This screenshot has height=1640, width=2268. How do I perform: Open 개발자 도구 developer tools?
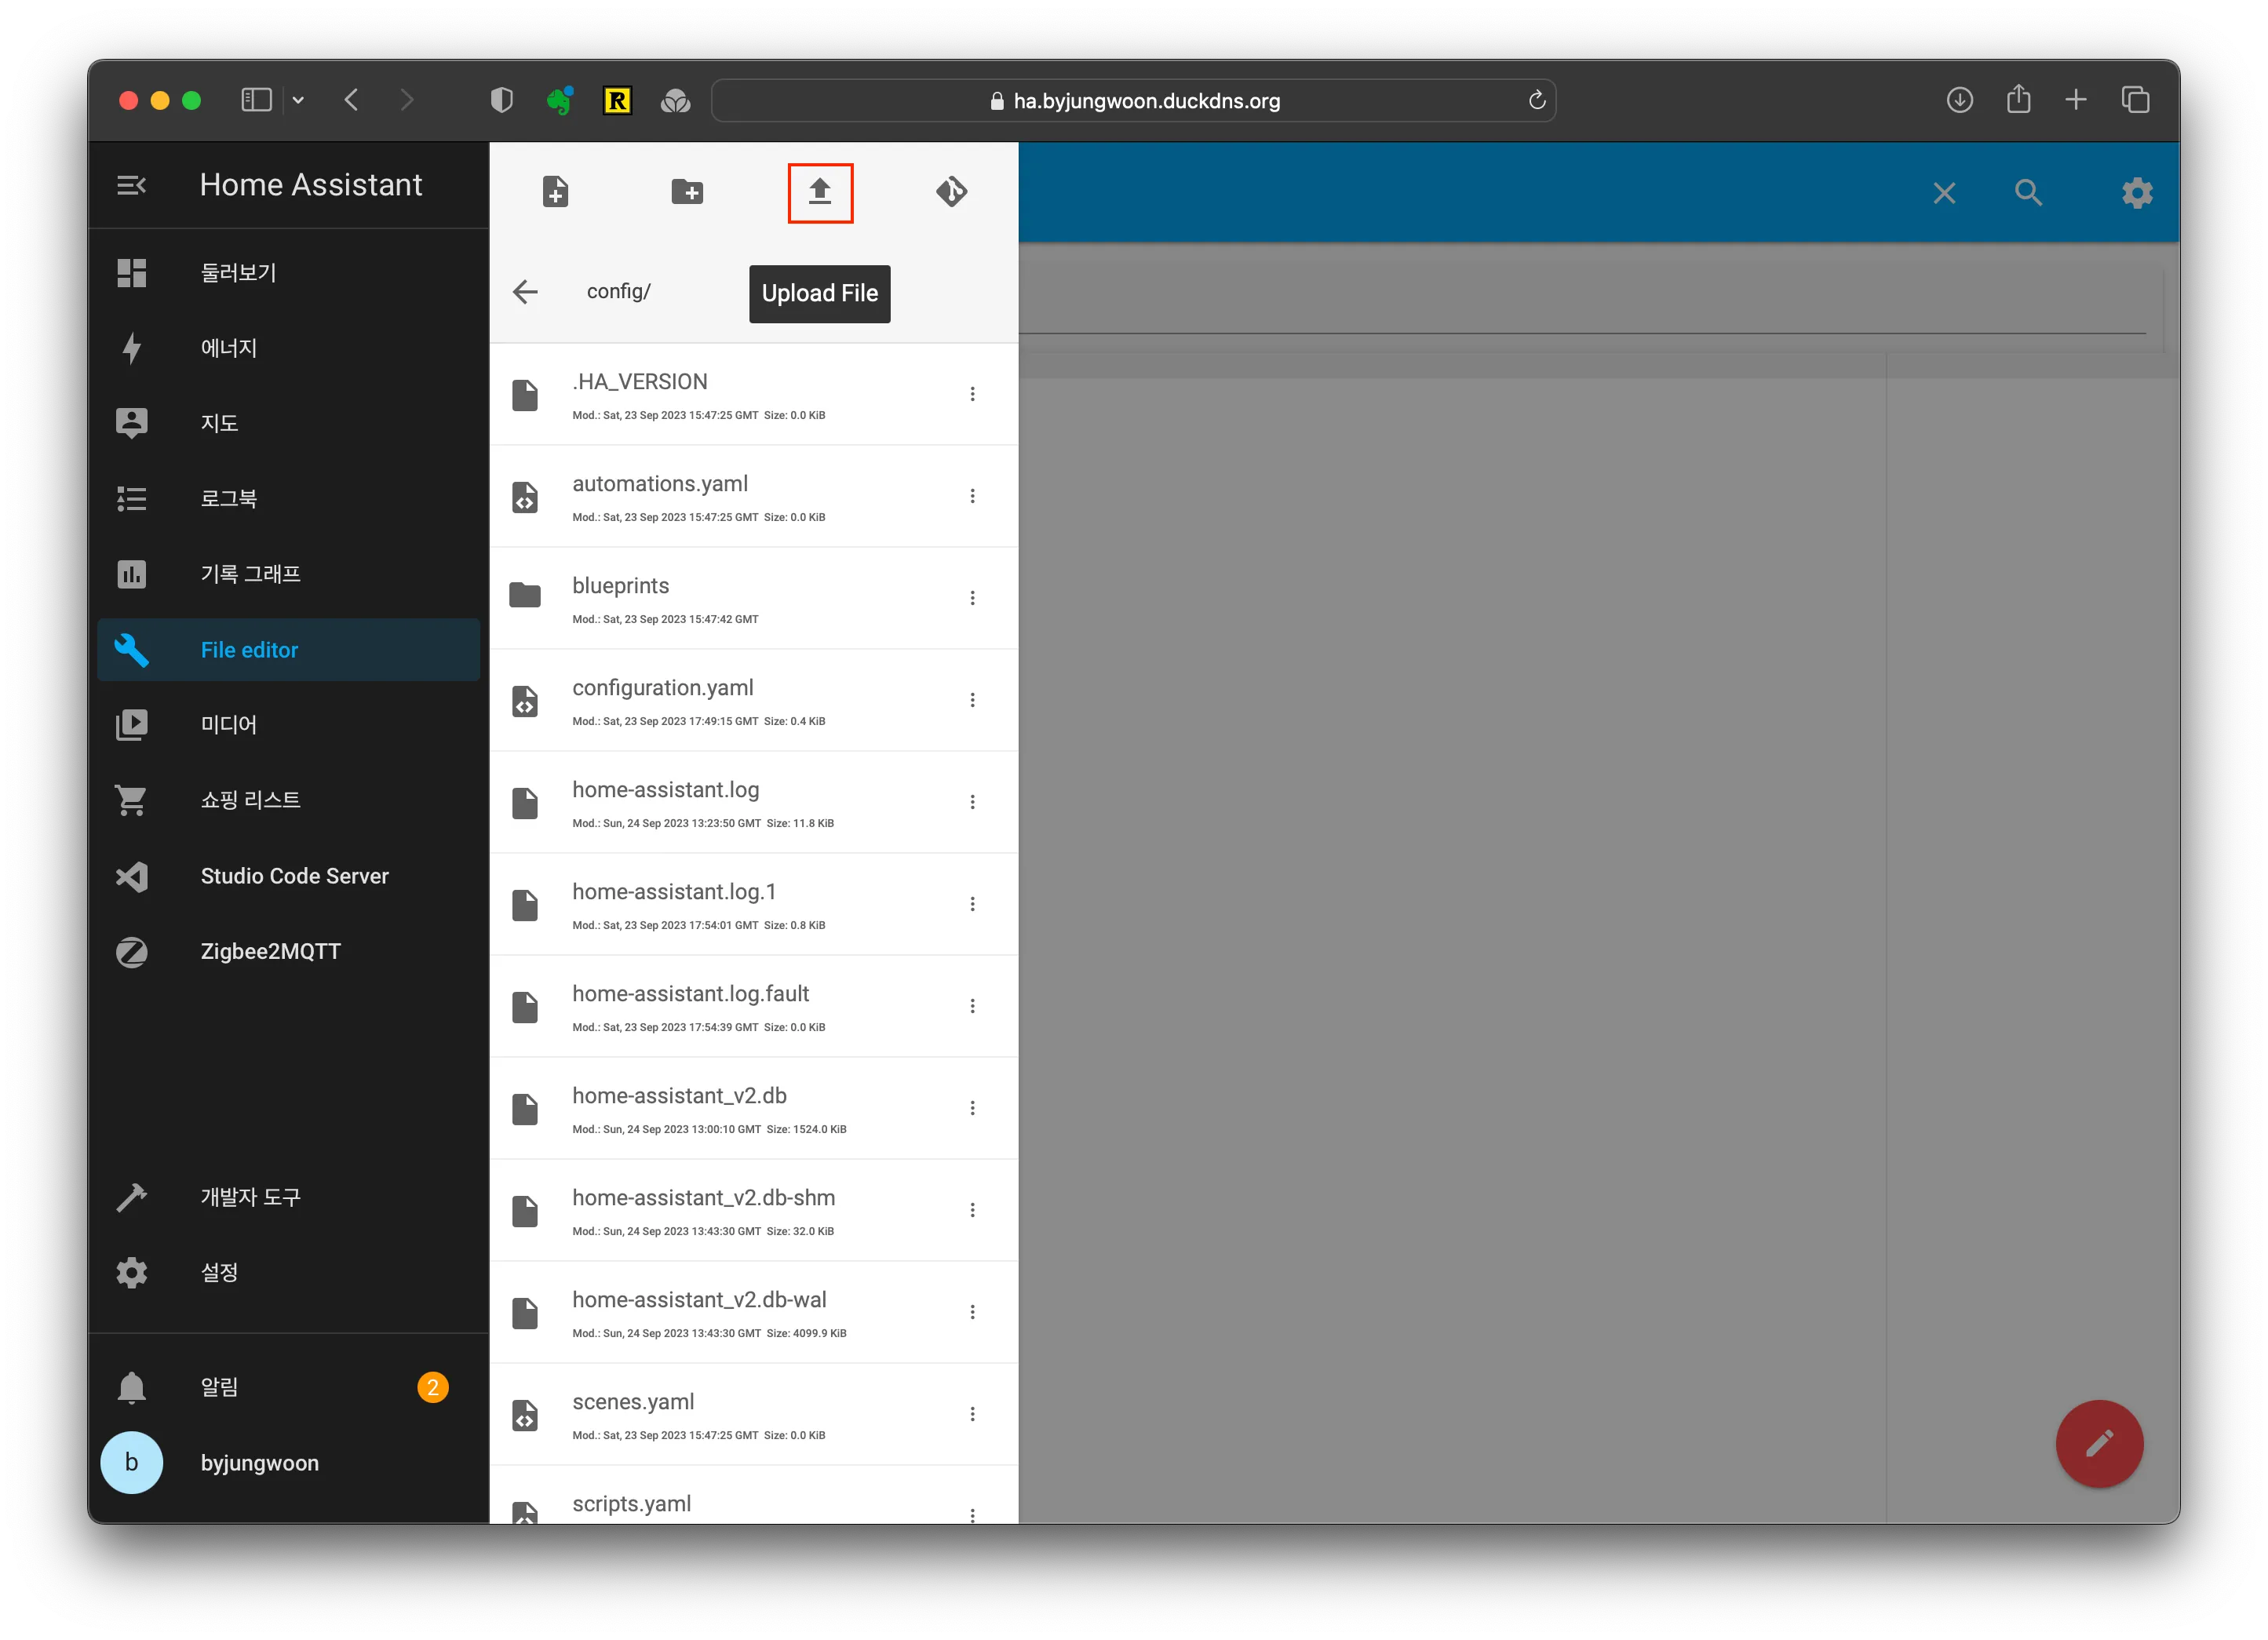[x=289, y=1197]
